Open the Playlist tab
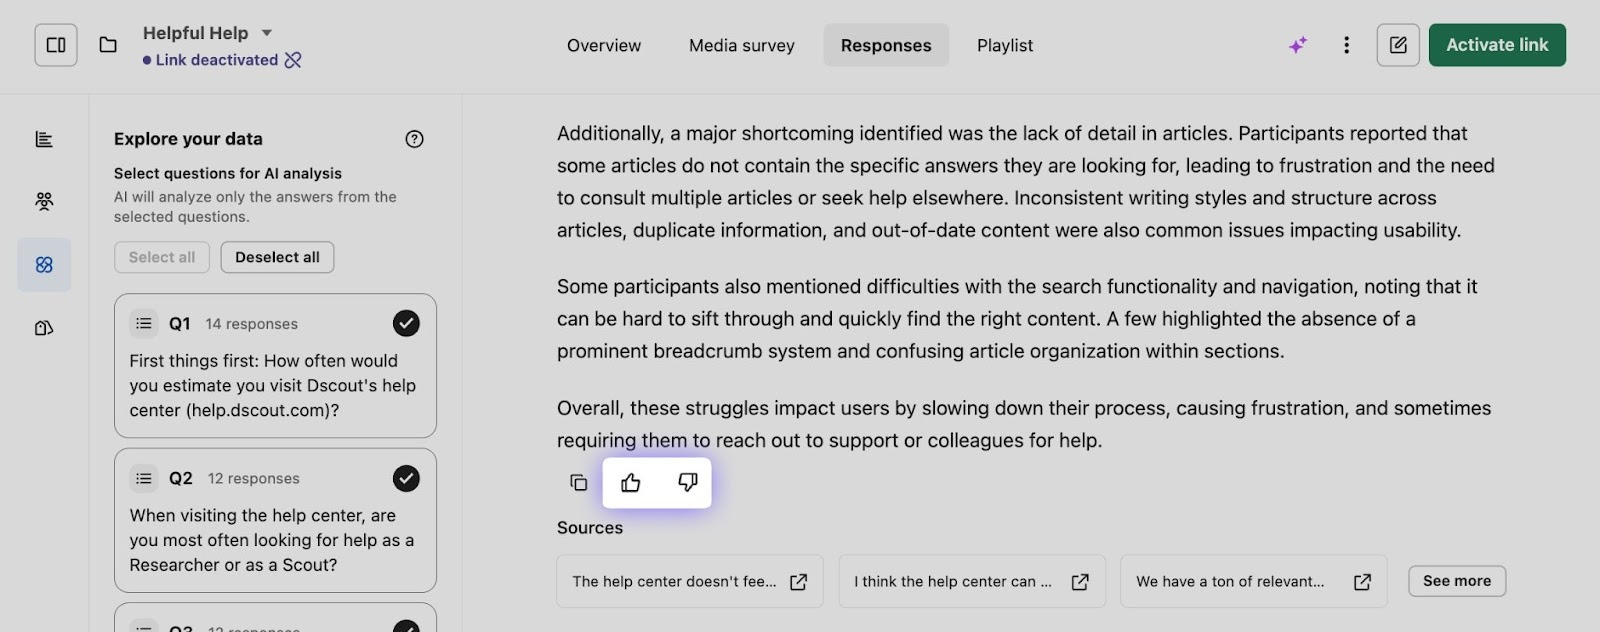 (1005, 45)
